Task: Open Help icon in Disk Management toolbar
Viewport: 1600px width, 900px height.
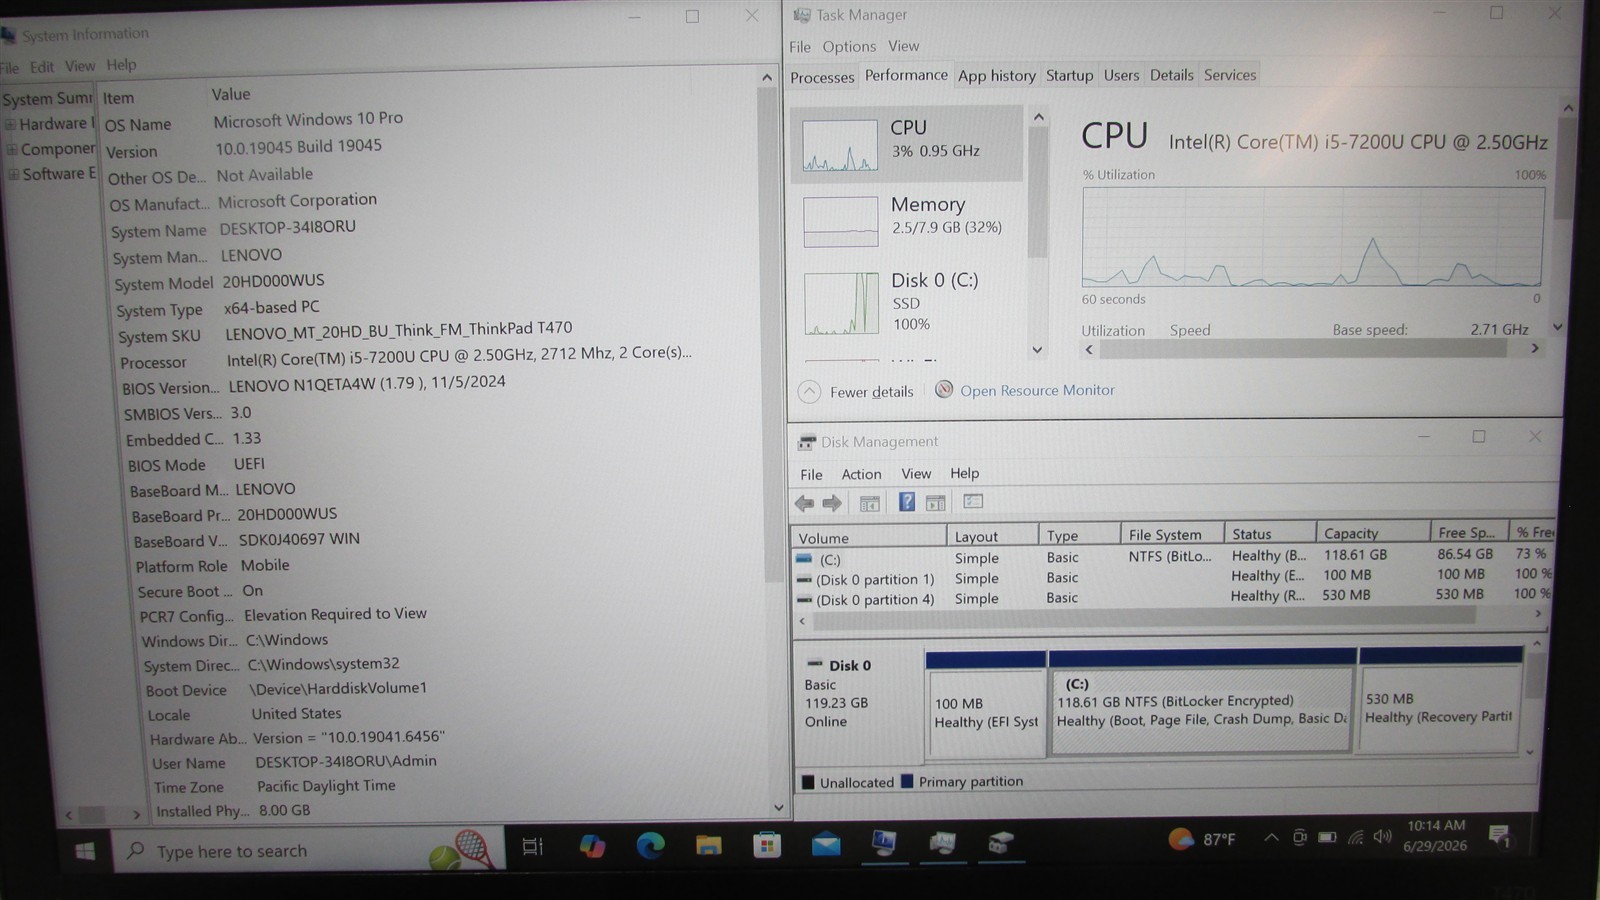Action: coord(906,502)
